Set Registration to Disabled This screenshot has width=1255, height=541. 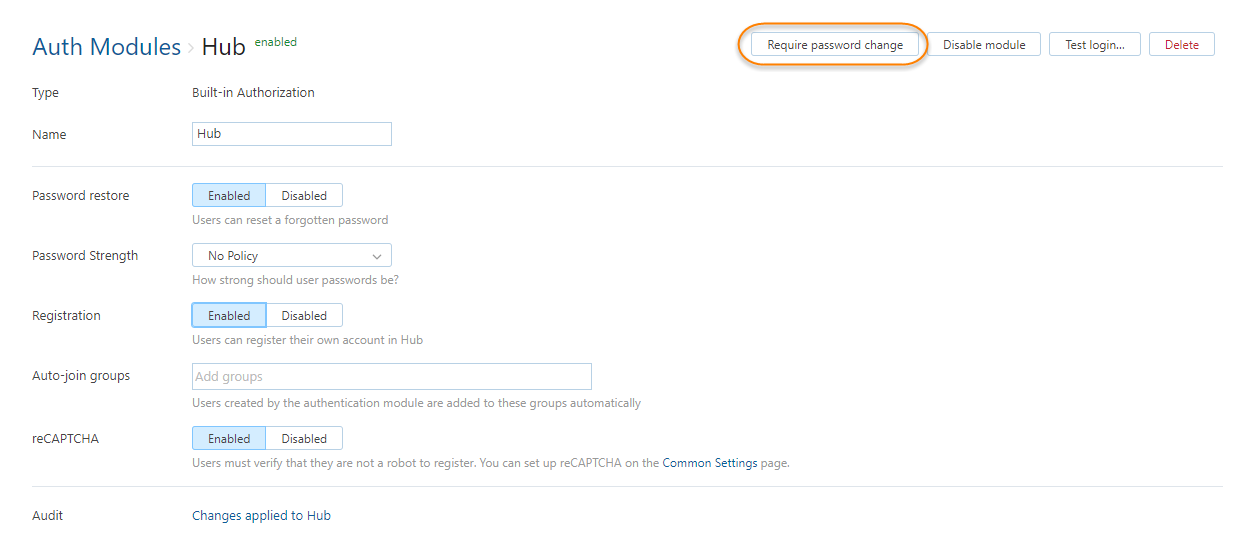click(304, 316)
